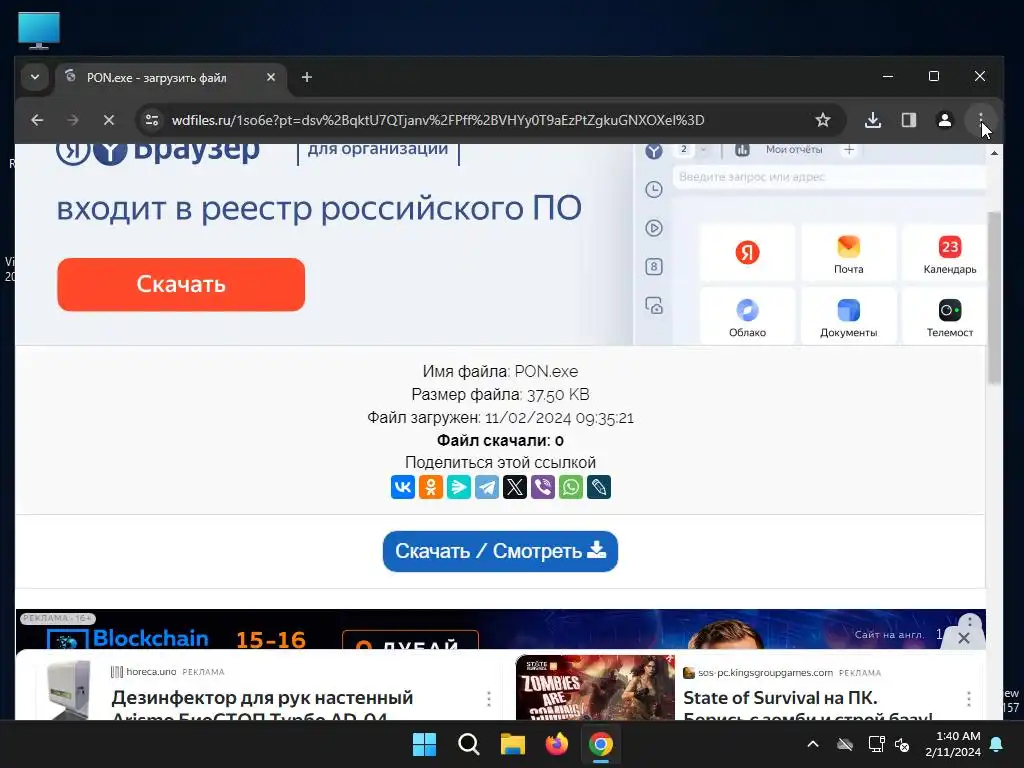Click the Chrome taskbar icon
The width and height of the screenshot is (1024, 768).
[x=601, y=744]
